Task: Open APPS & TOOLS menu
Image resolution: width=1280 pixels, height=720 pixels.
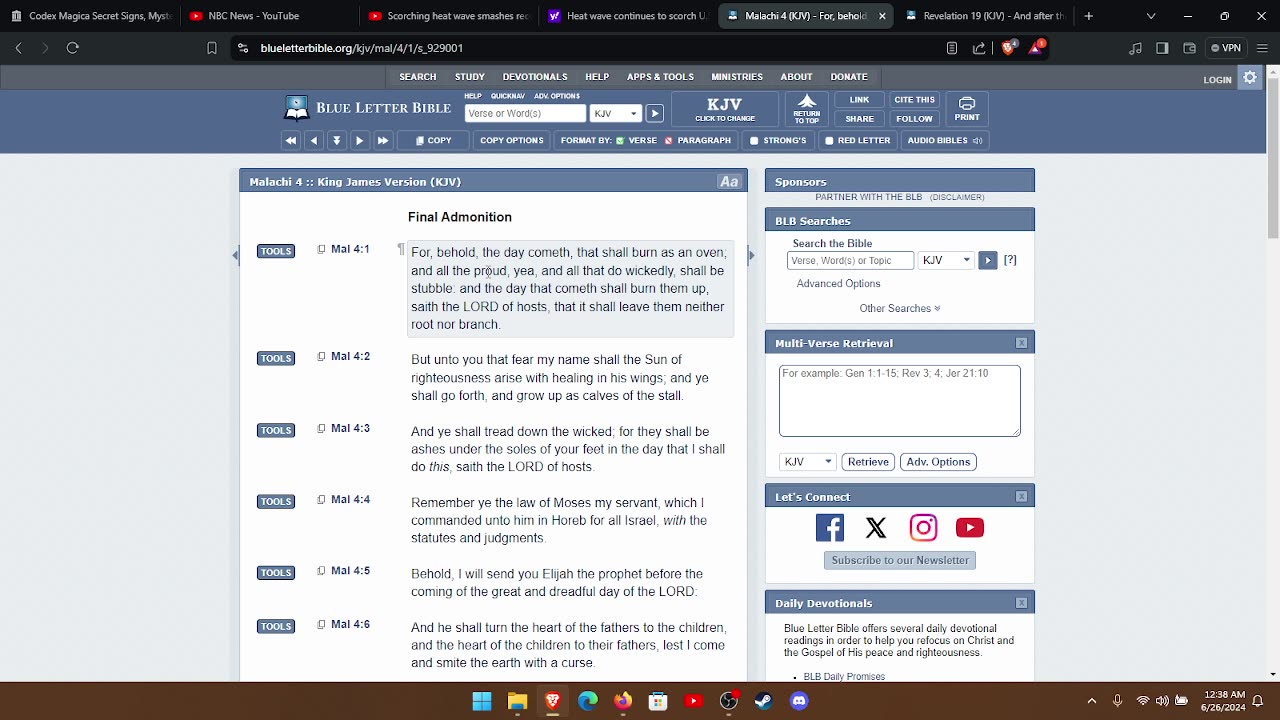Action: pyautogui.click(x=660, y=77)
